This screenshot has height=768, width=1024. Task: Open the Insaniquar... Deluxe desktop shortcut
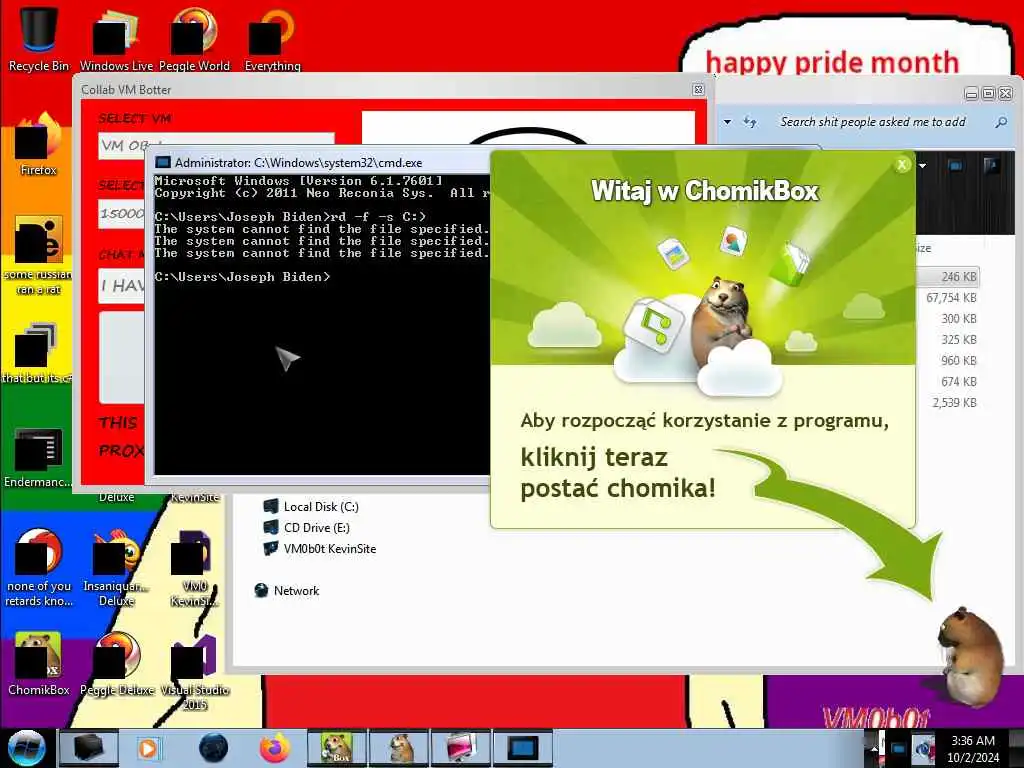(116, 567)
